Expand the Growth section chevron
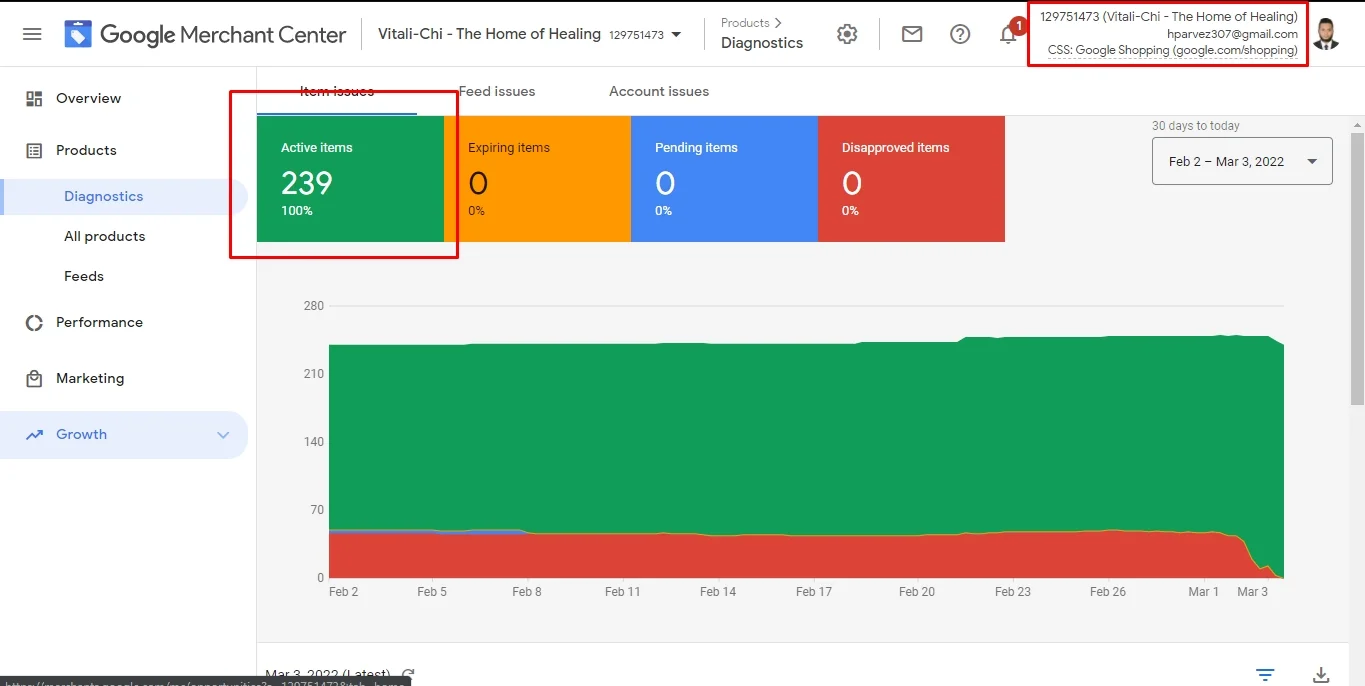The image size is (1365, 686). [x=223, y=435]
